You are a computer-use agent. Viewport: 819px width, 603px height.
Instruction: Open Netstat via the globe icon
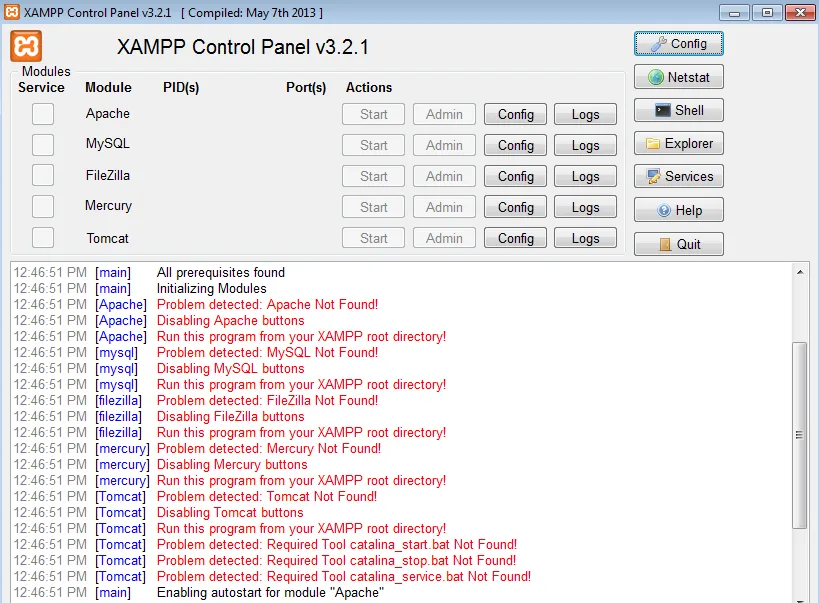tap(678, 77)
